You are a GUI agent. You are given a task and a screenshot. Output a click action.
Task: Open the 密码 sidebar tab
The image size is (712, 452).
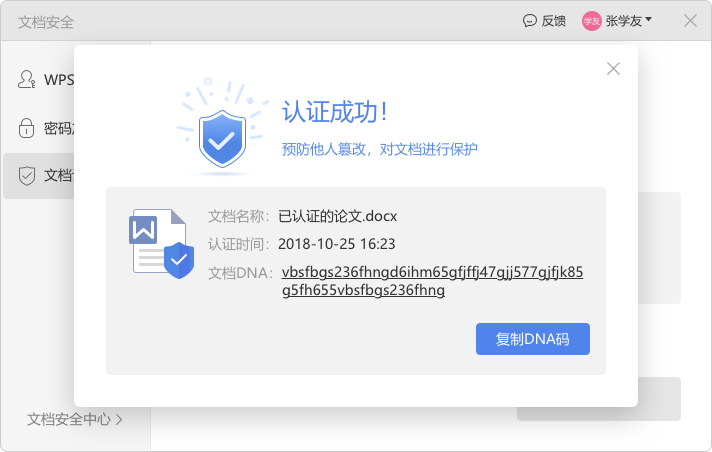(46, 129)
